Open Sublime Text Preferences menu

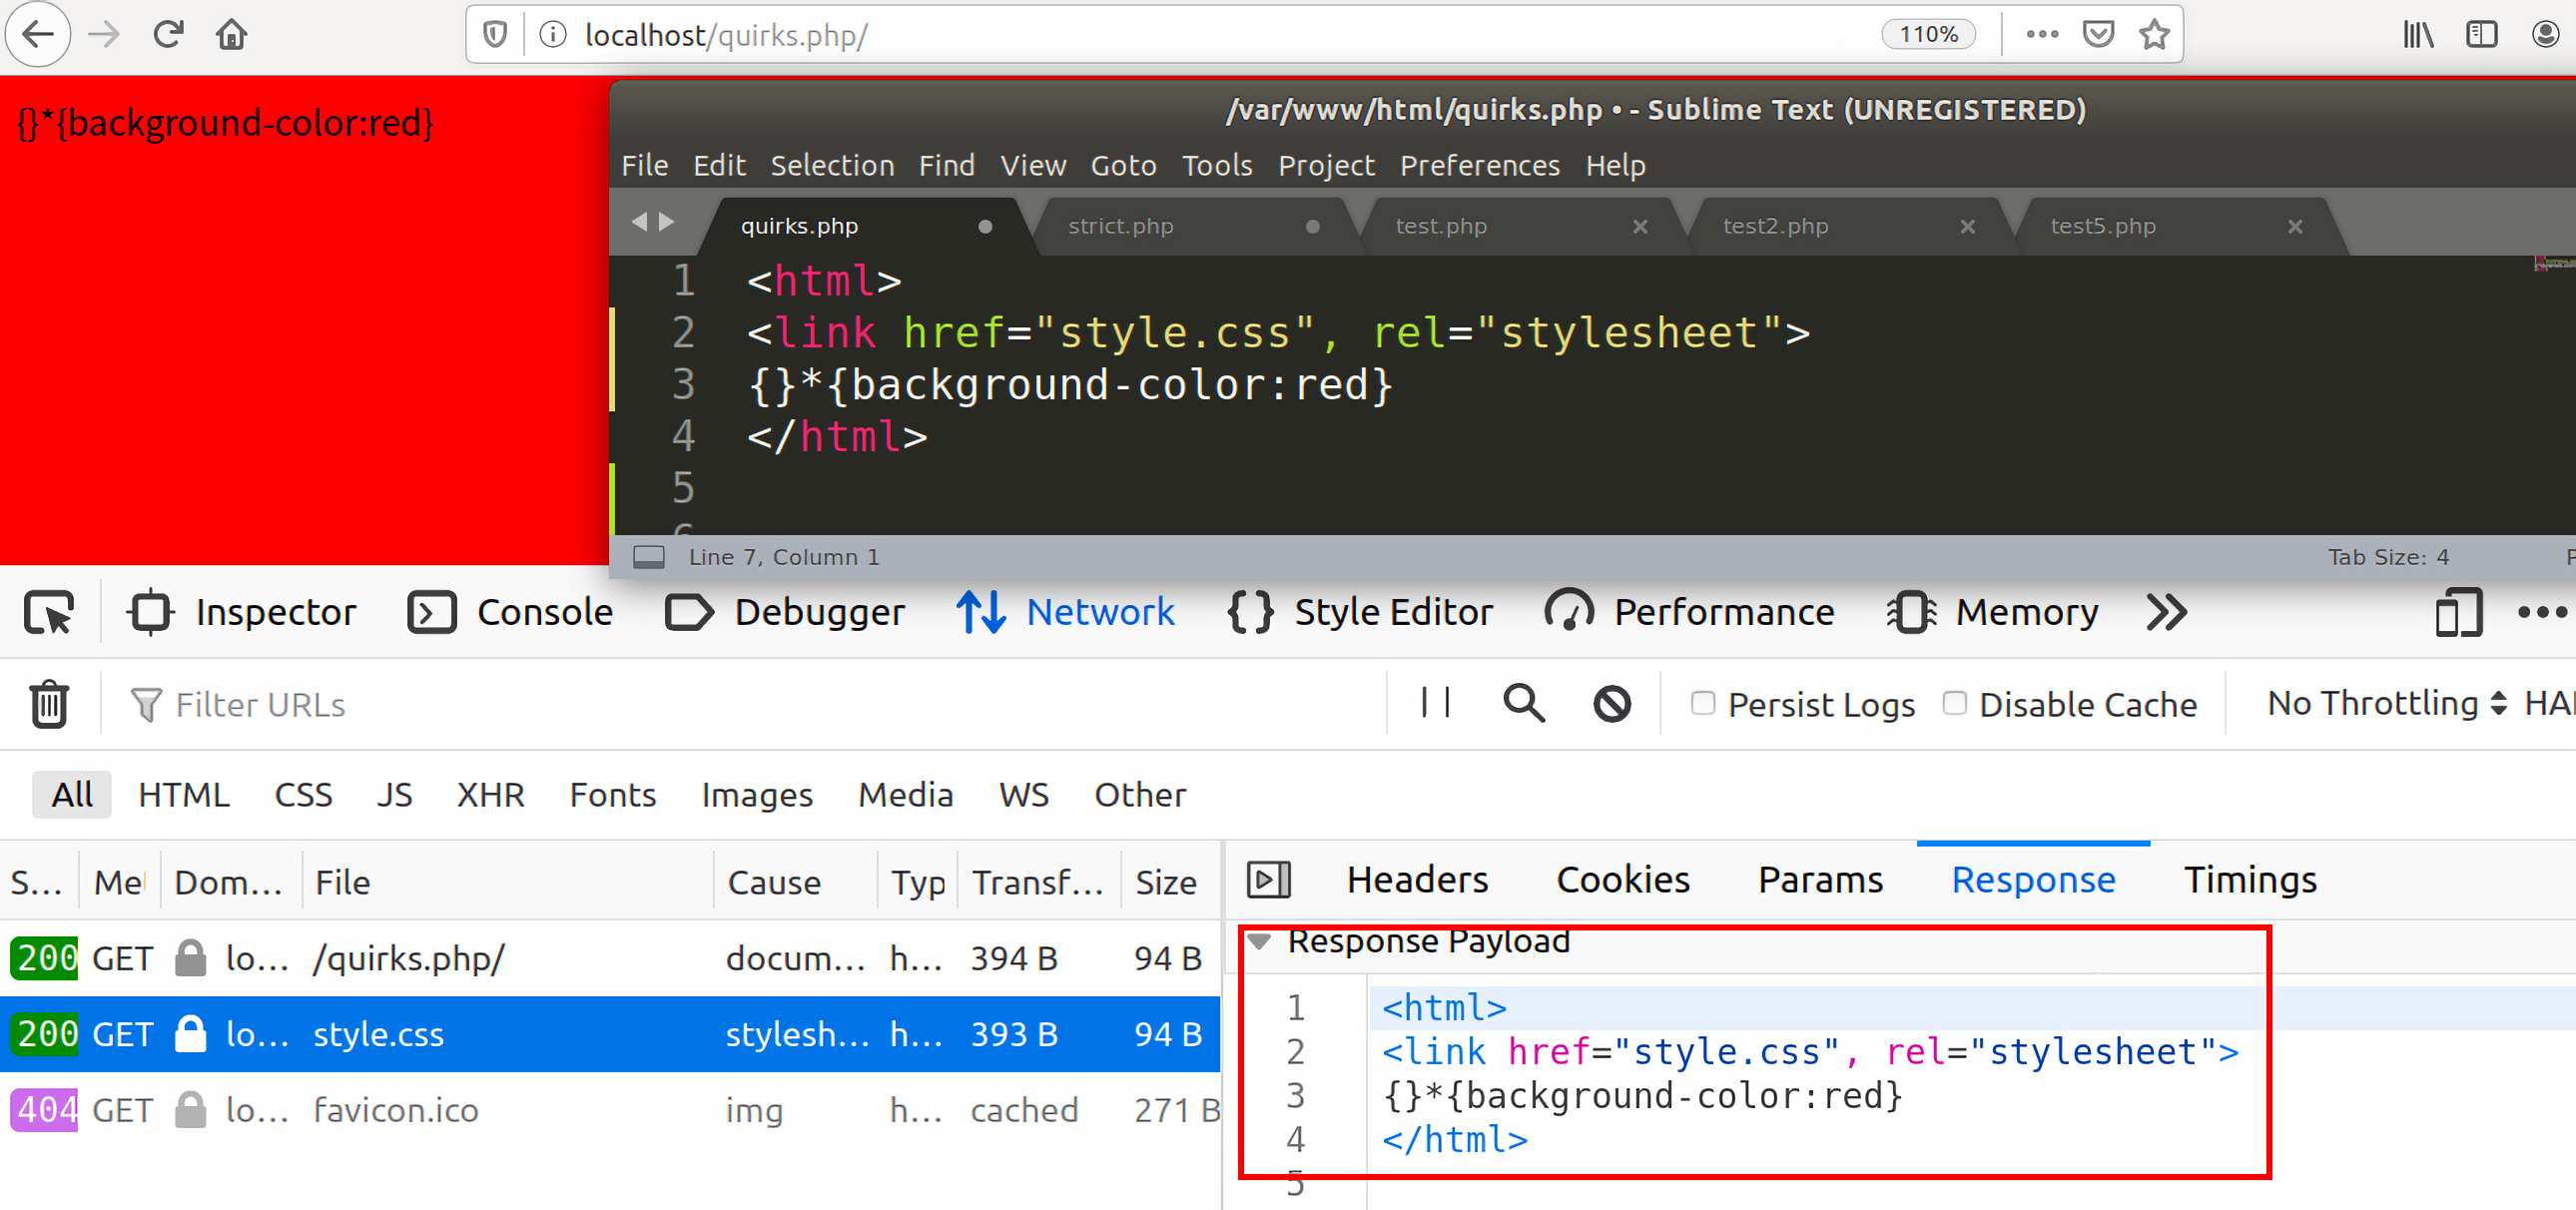click(x=1479, y=165)
